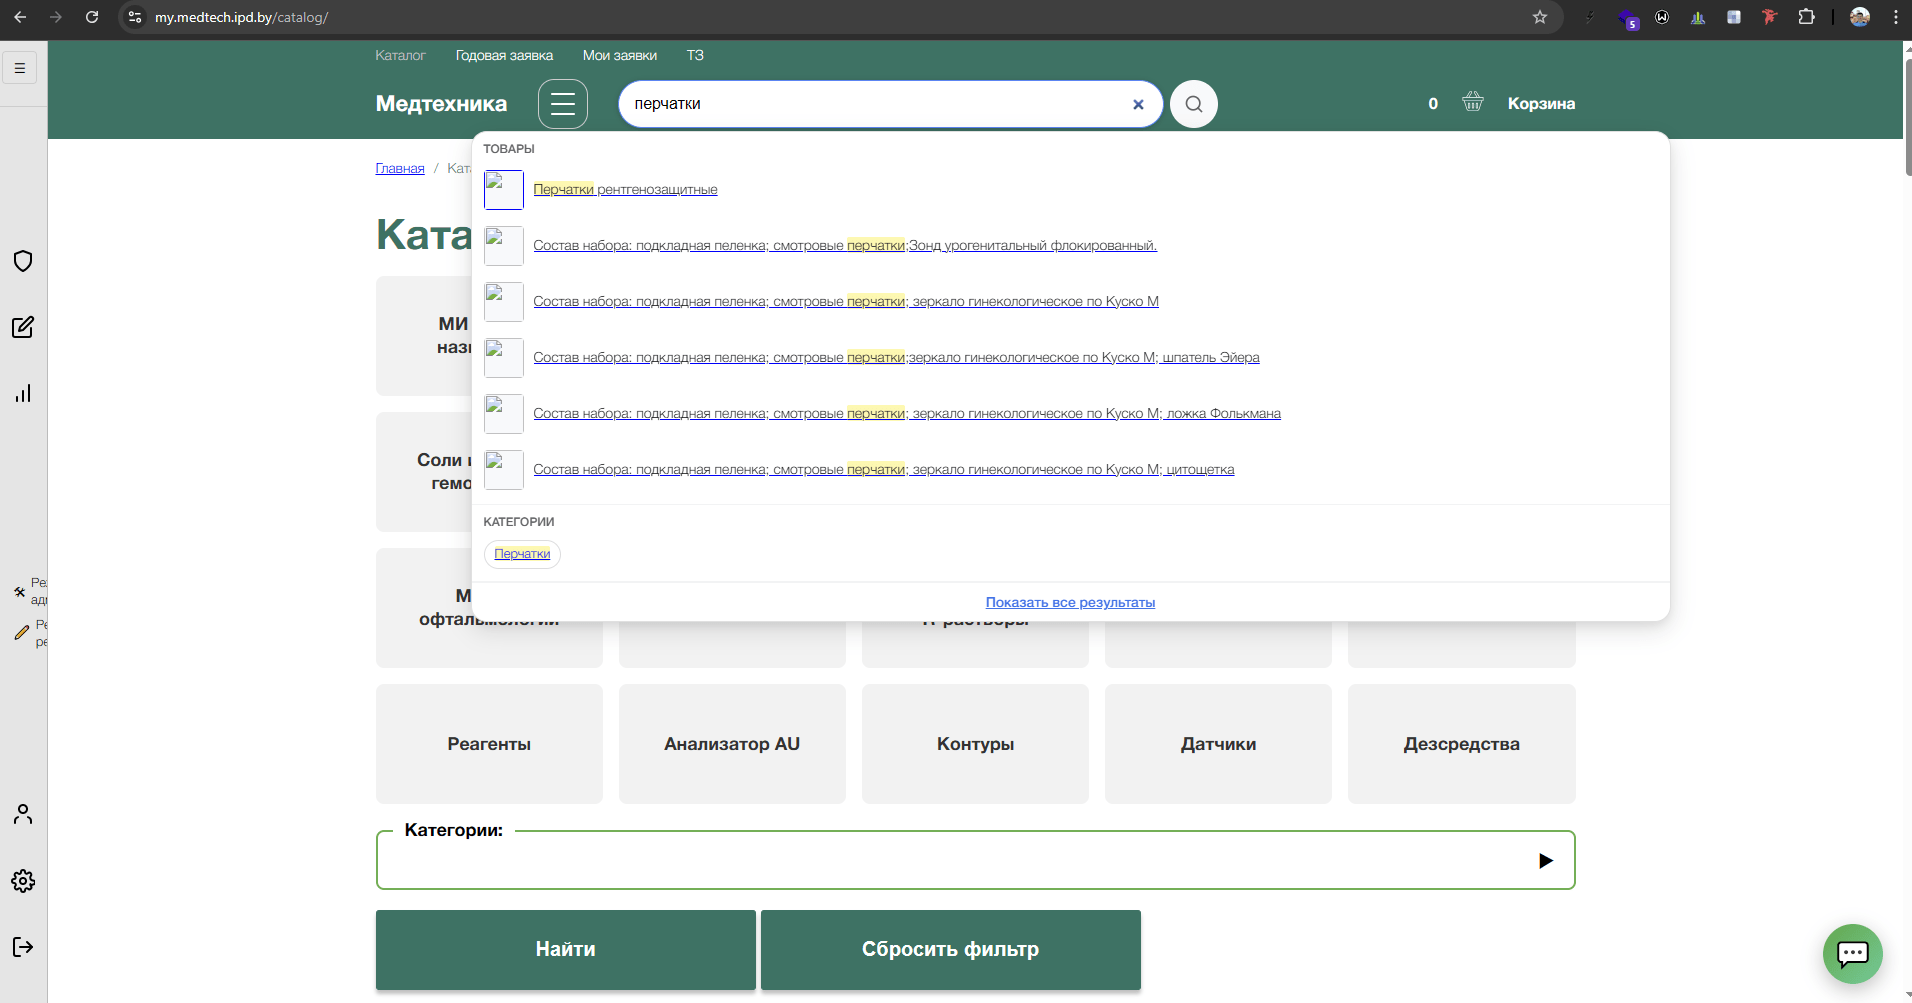
Task: Click the user profile sidebar icon
Action: coord(23,814)
